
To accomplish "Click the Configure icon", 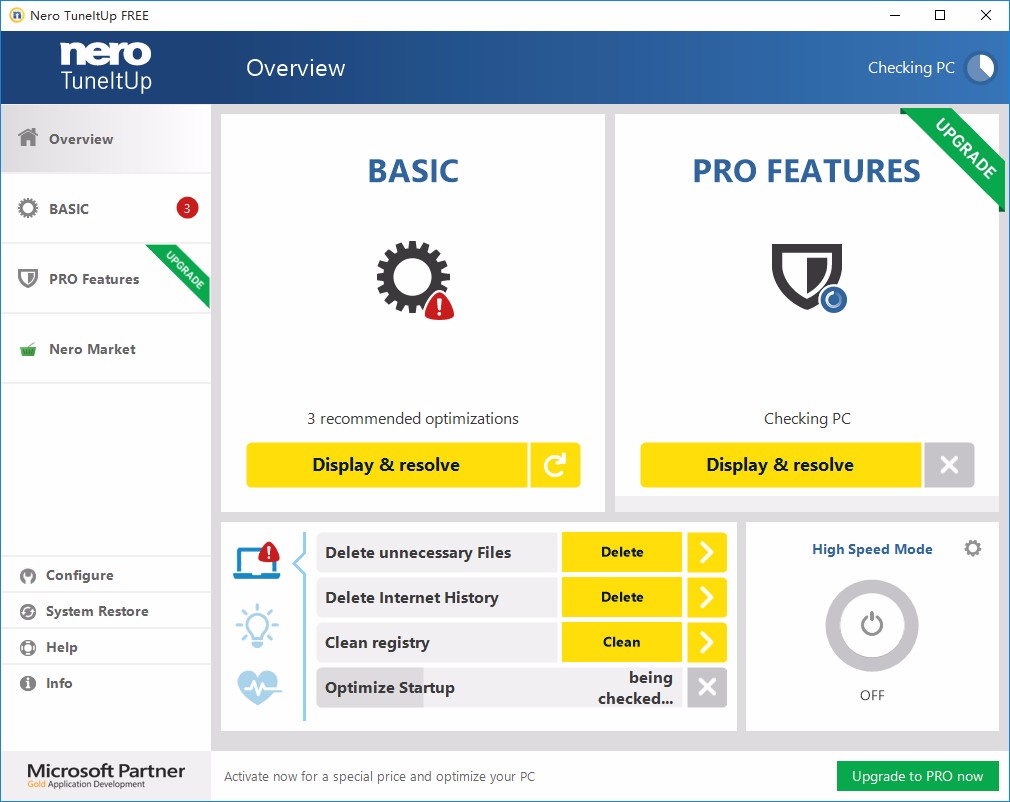I will pos(28,575).
